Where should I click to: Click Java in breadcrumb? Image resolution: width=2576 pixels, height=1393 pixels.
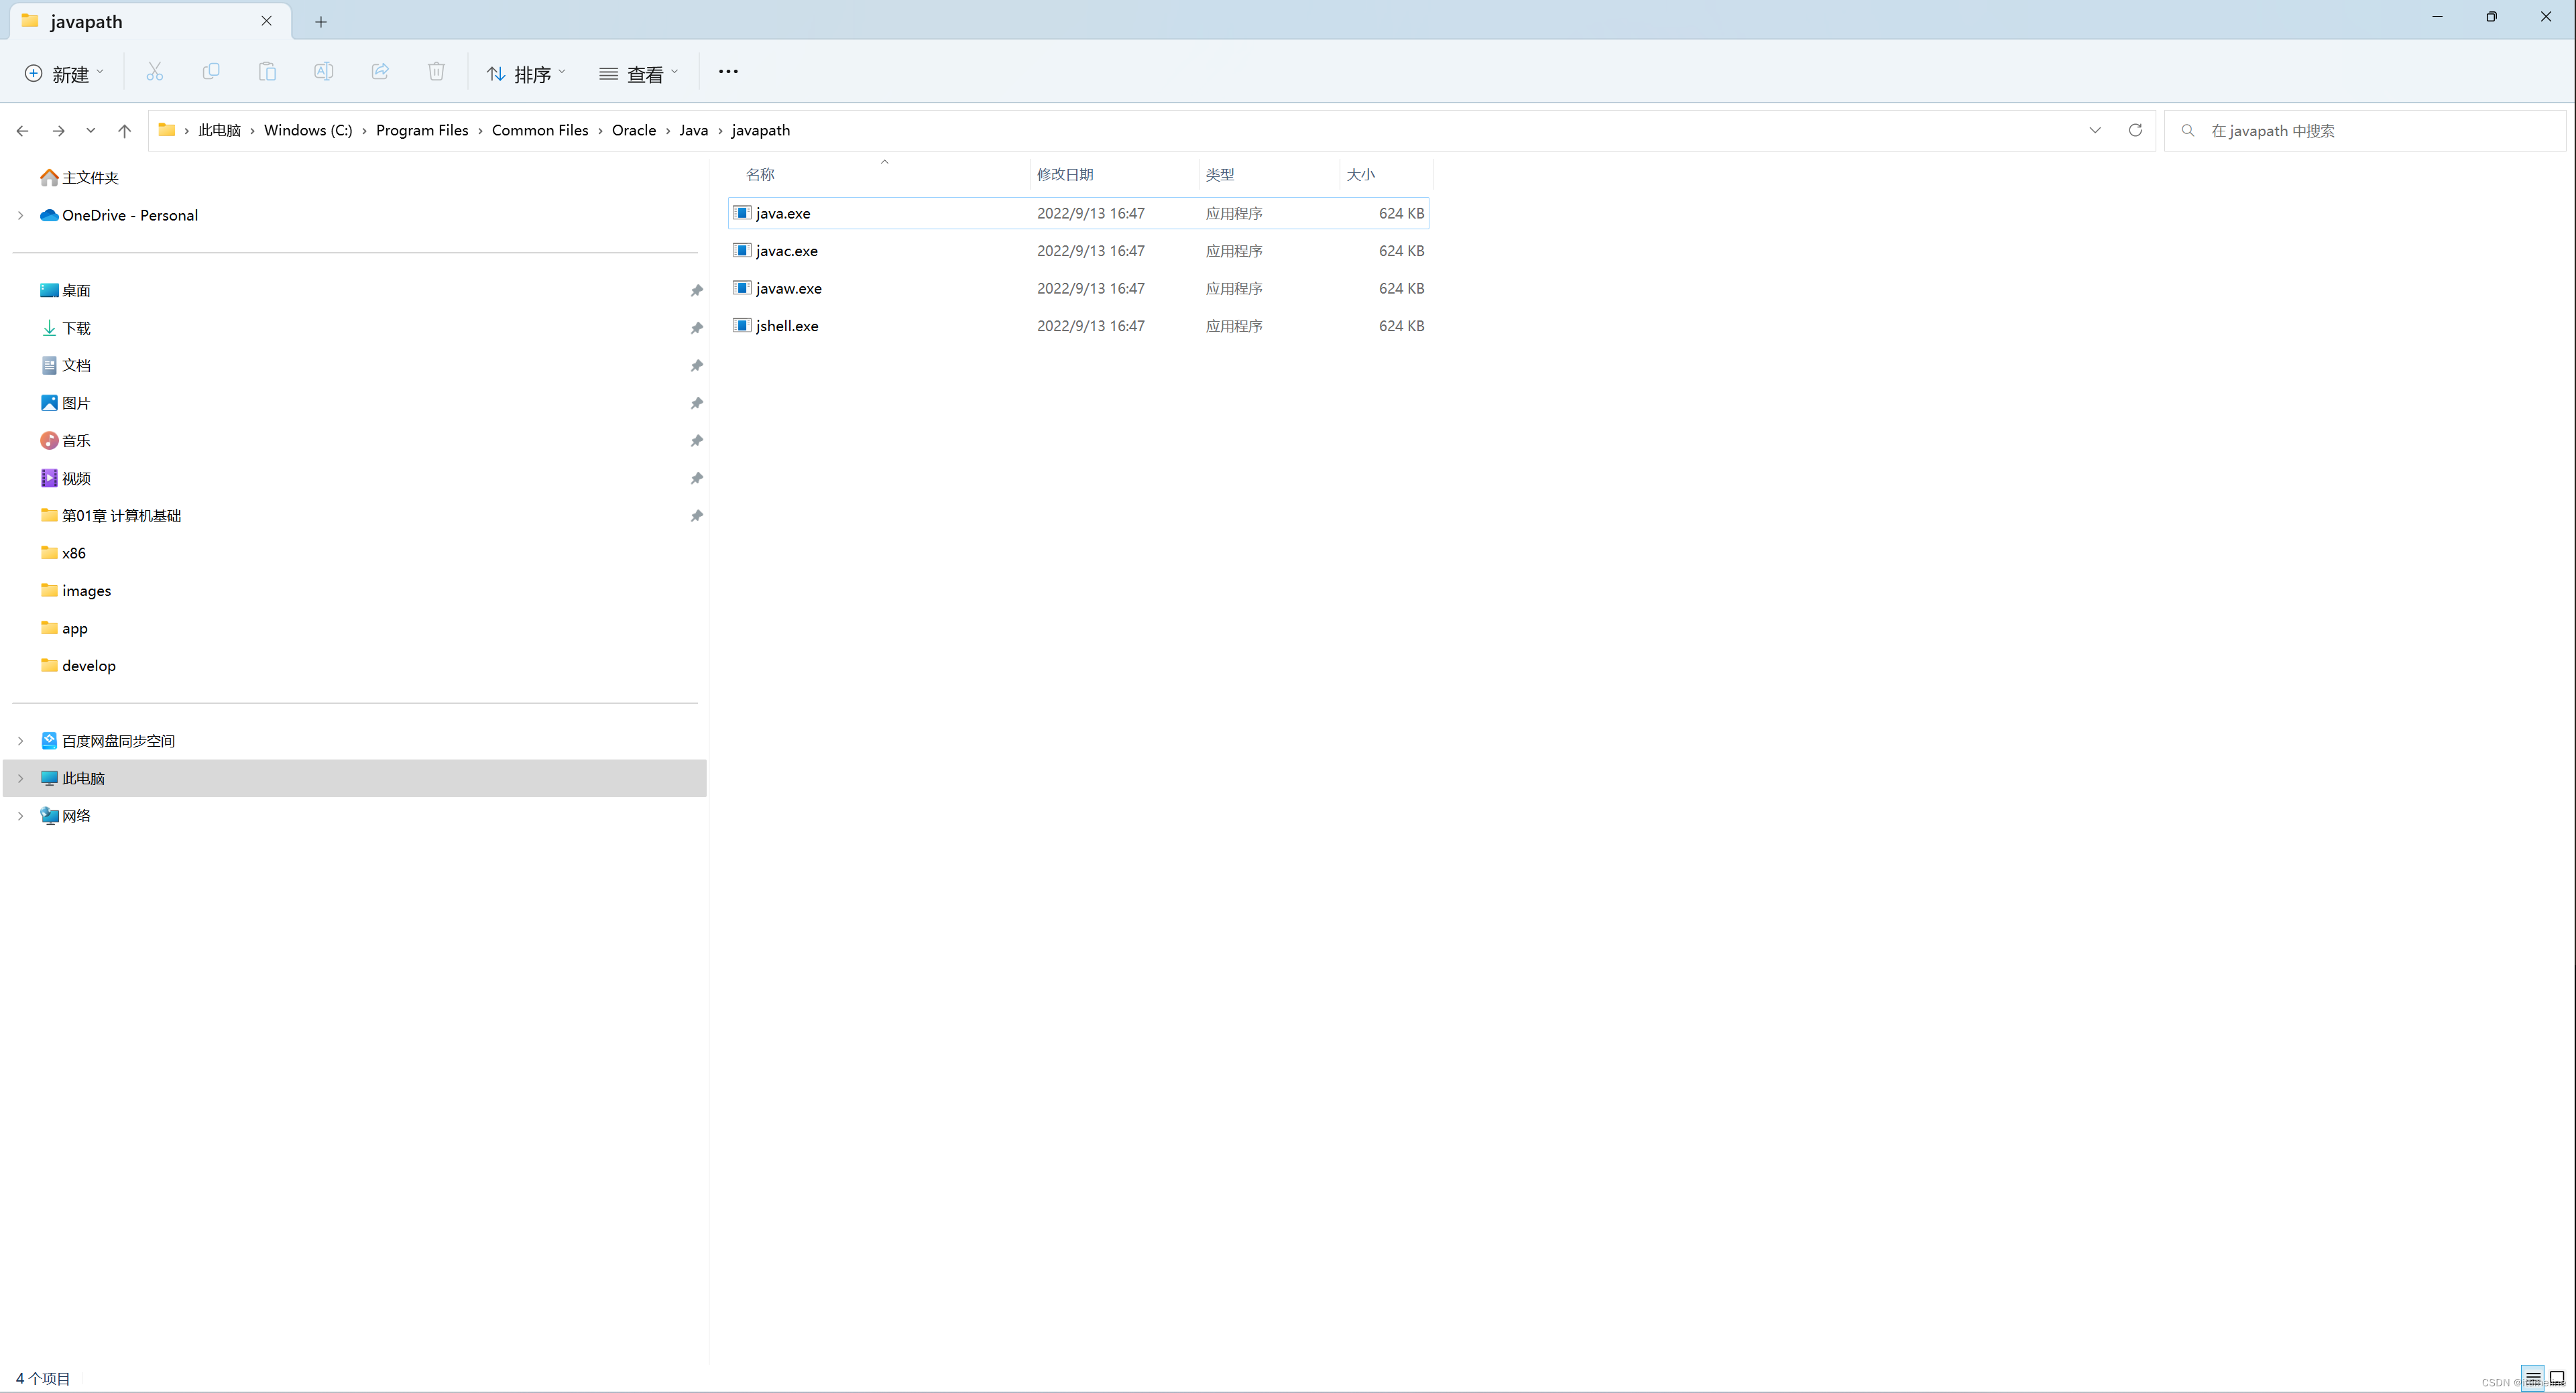[693, 130]
